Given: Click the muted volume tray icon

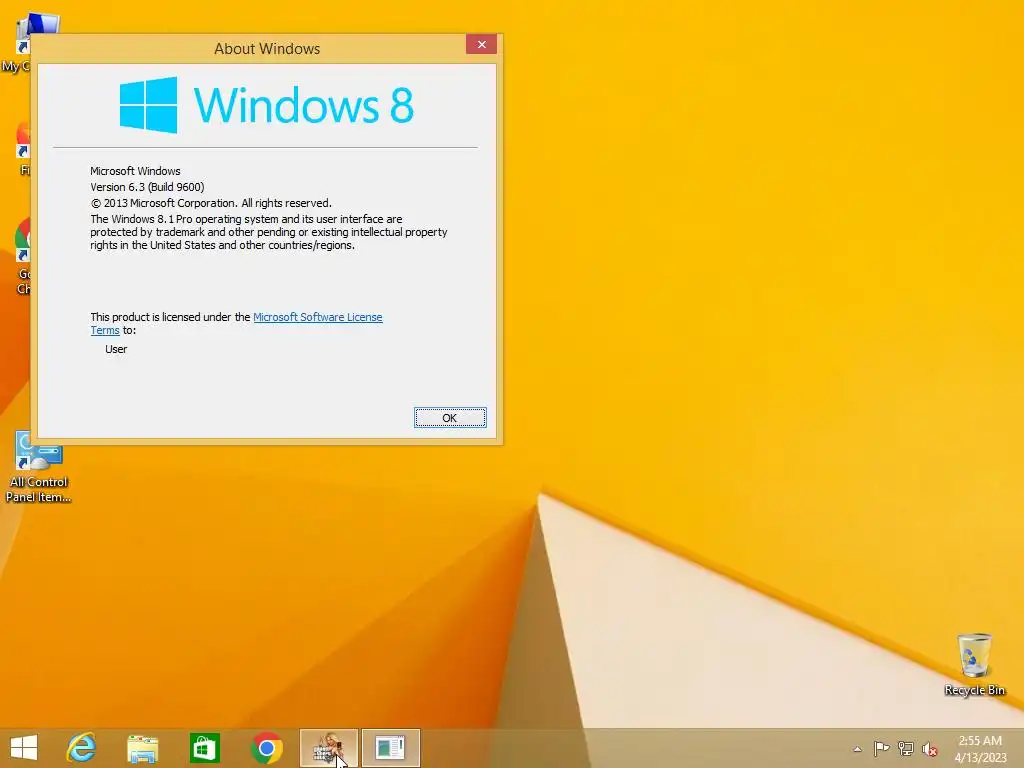Looking at the screenshot, I should 930,749.
